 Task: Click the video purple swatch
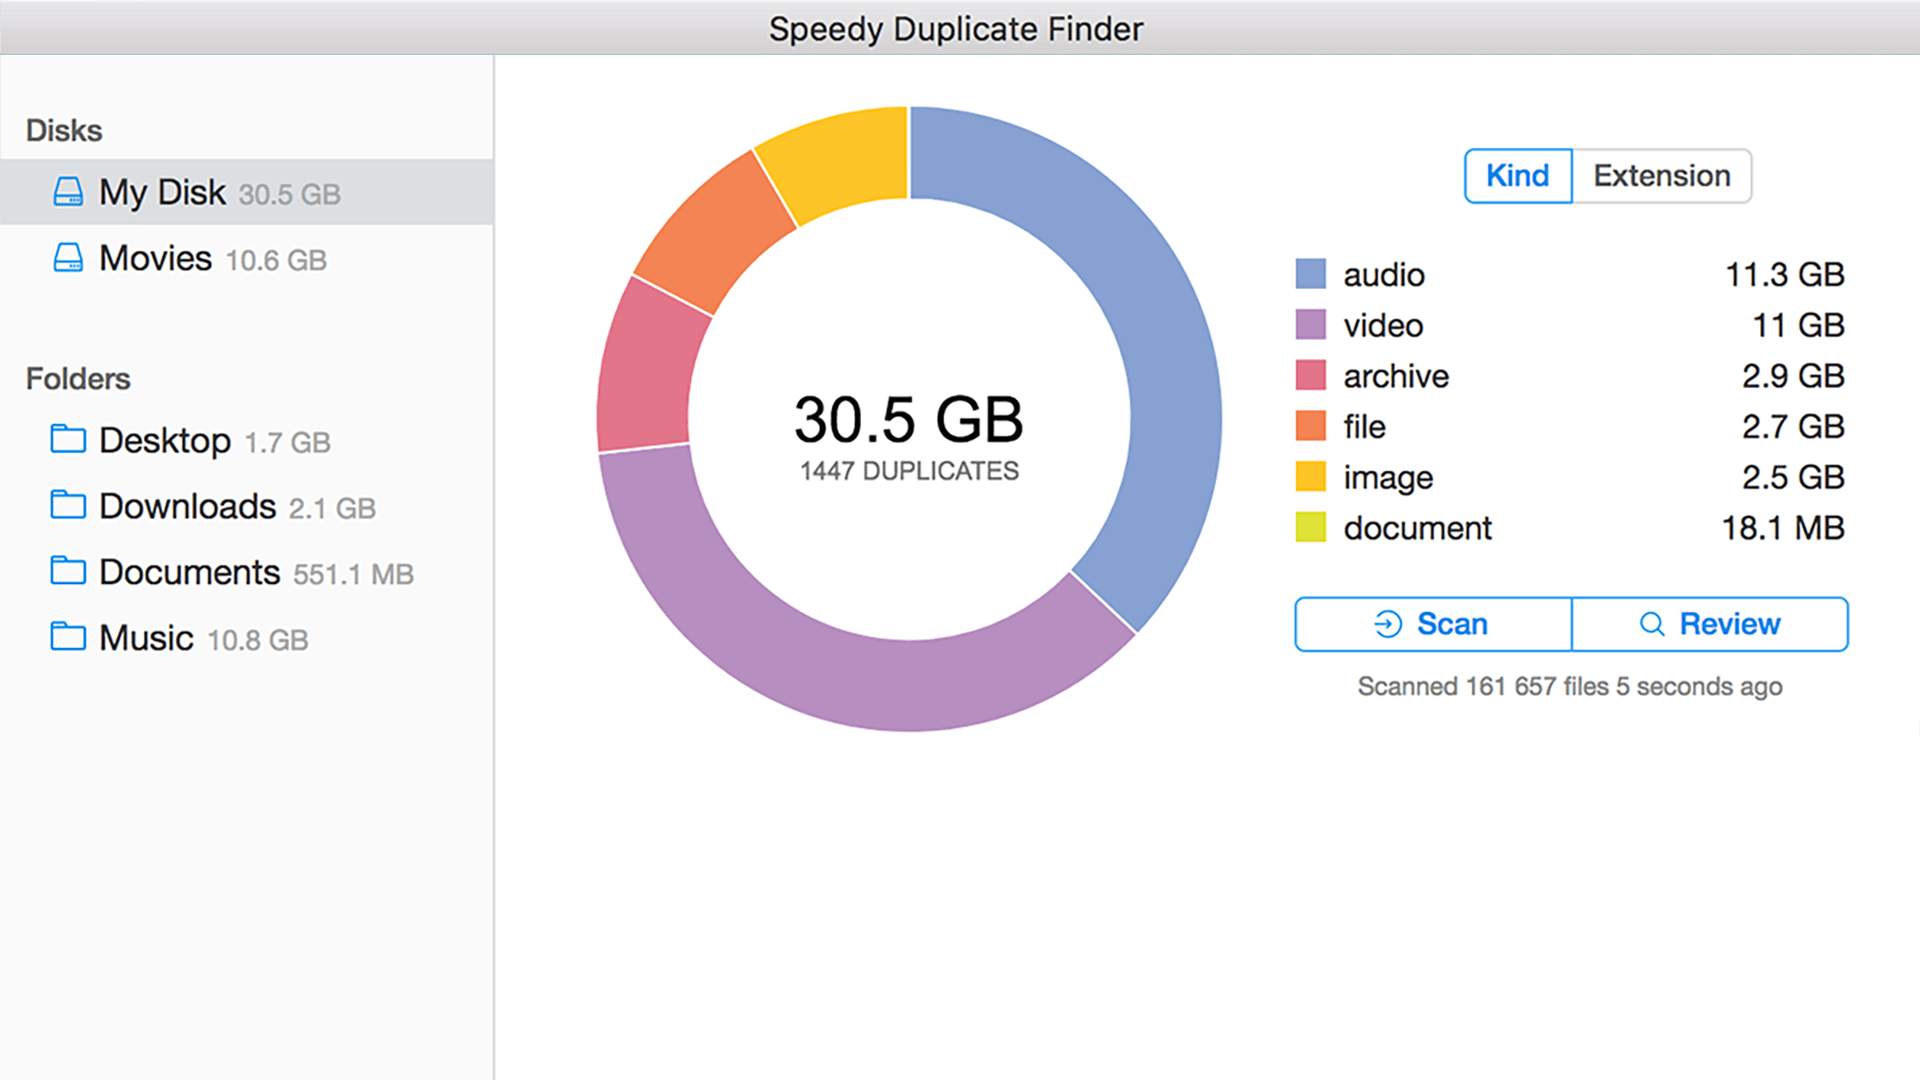[1310, 325]
